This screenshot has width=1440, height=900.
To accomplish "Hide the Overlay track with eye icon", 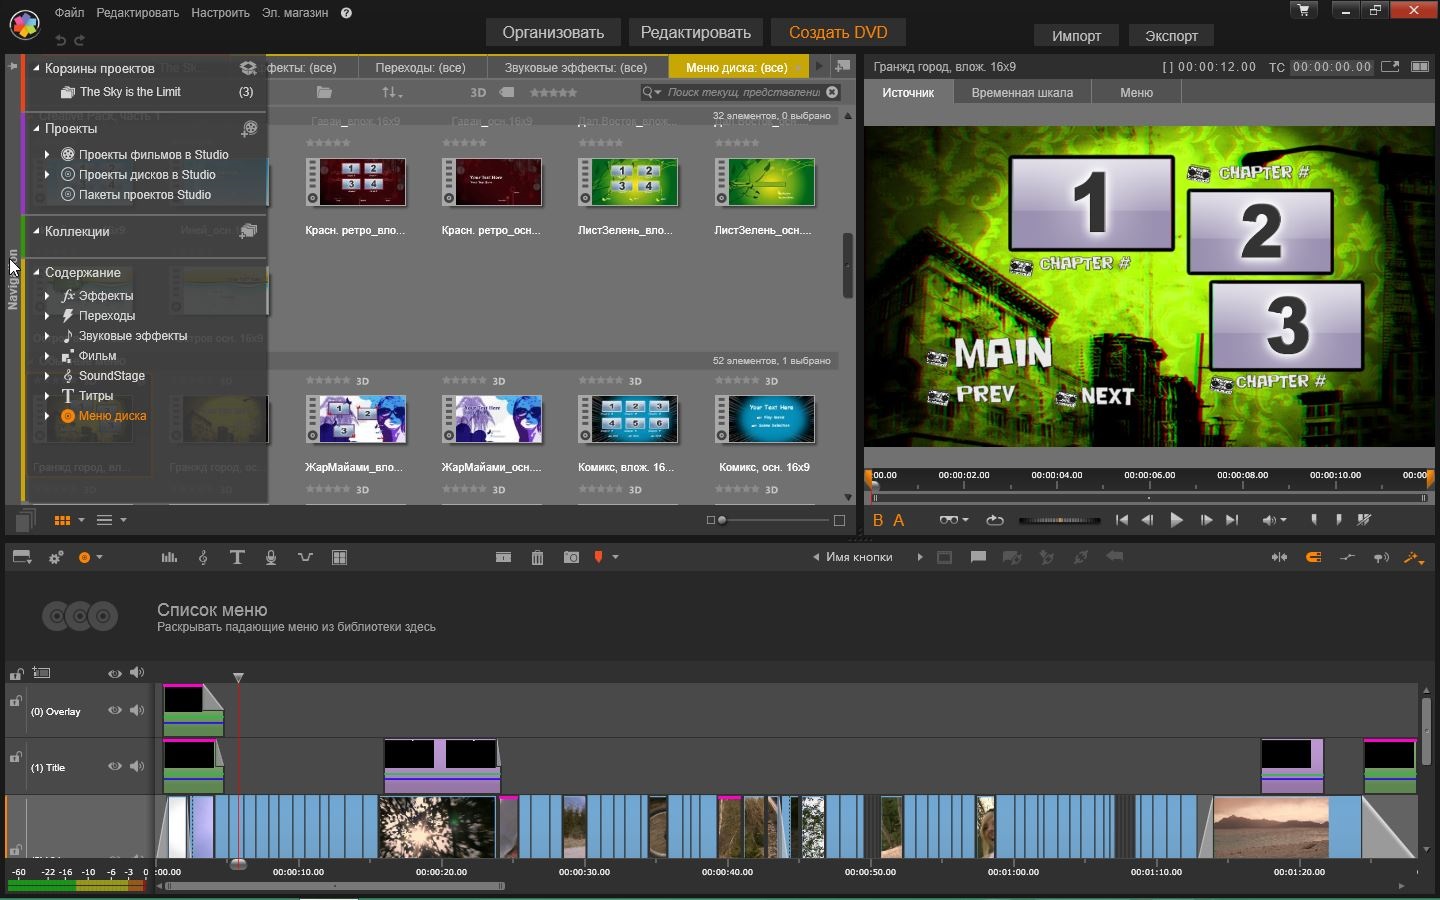I will (x=115, y=711).
